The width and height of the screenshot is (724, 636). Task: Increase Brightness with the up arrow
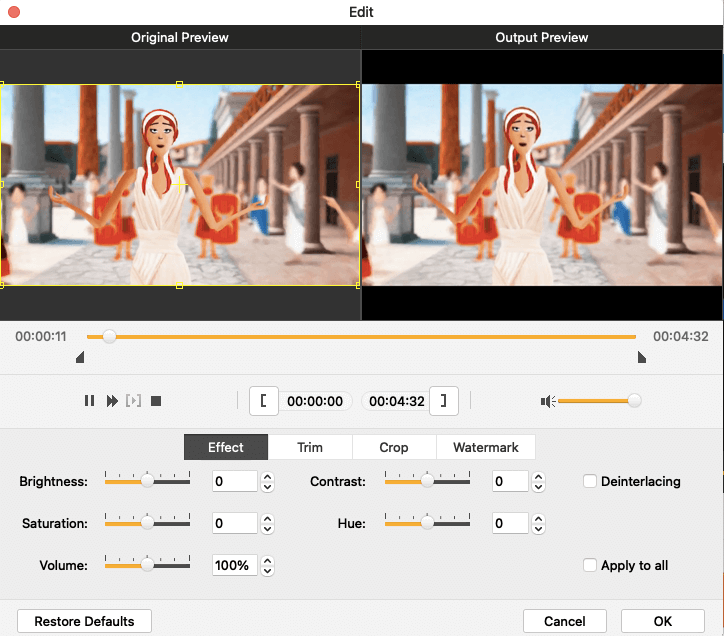(267, 477)
